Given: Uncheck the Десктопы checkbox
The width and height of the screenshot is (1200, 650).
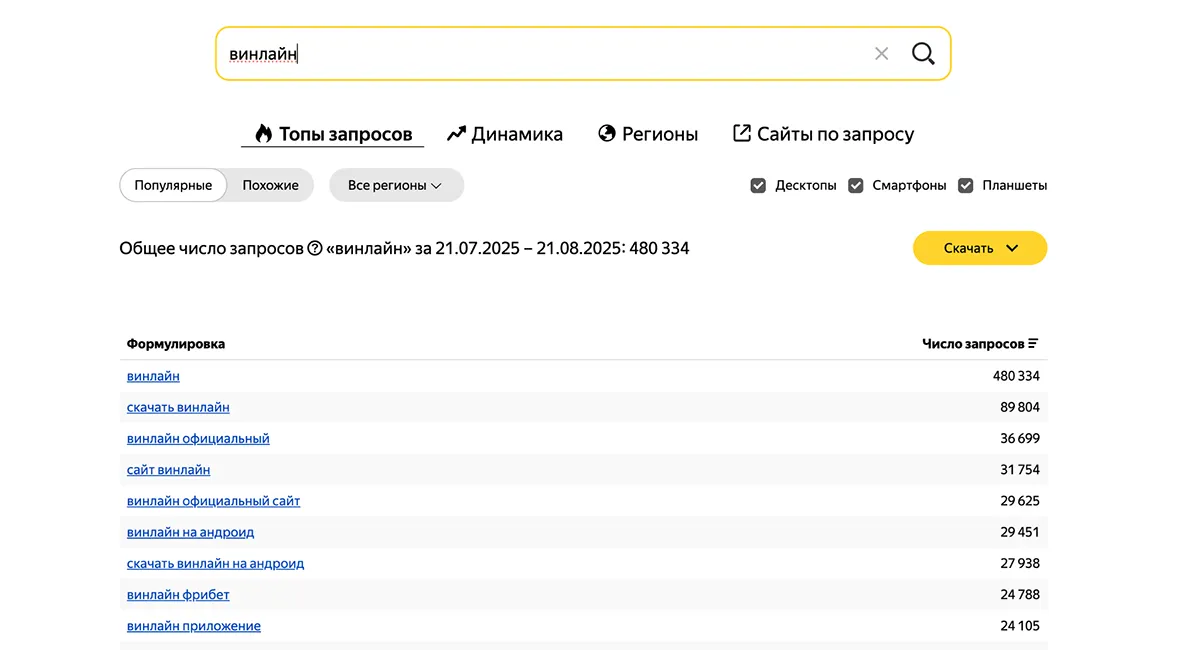Looking at the screenshot, I should (758, 186).
